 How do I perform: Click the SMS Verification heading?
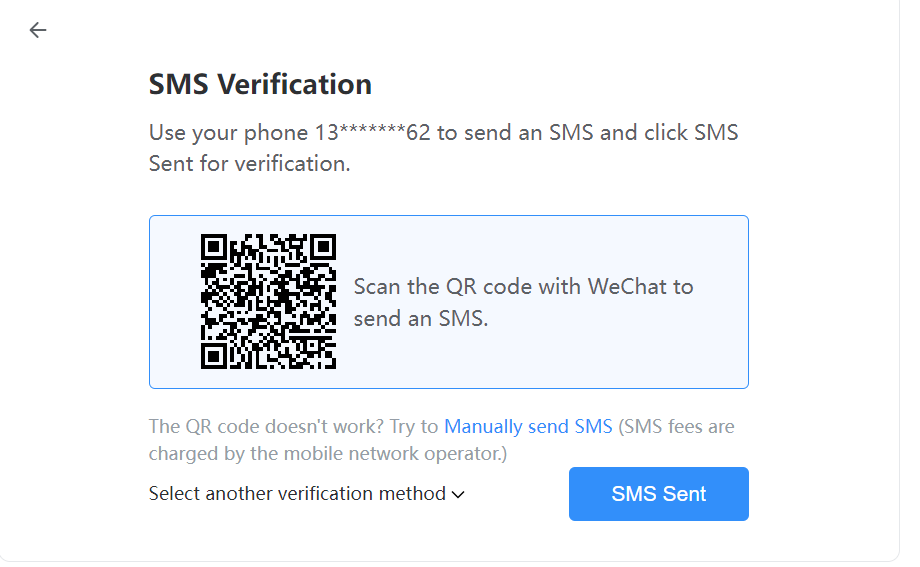pyautogui.click(x=260, y=84)
